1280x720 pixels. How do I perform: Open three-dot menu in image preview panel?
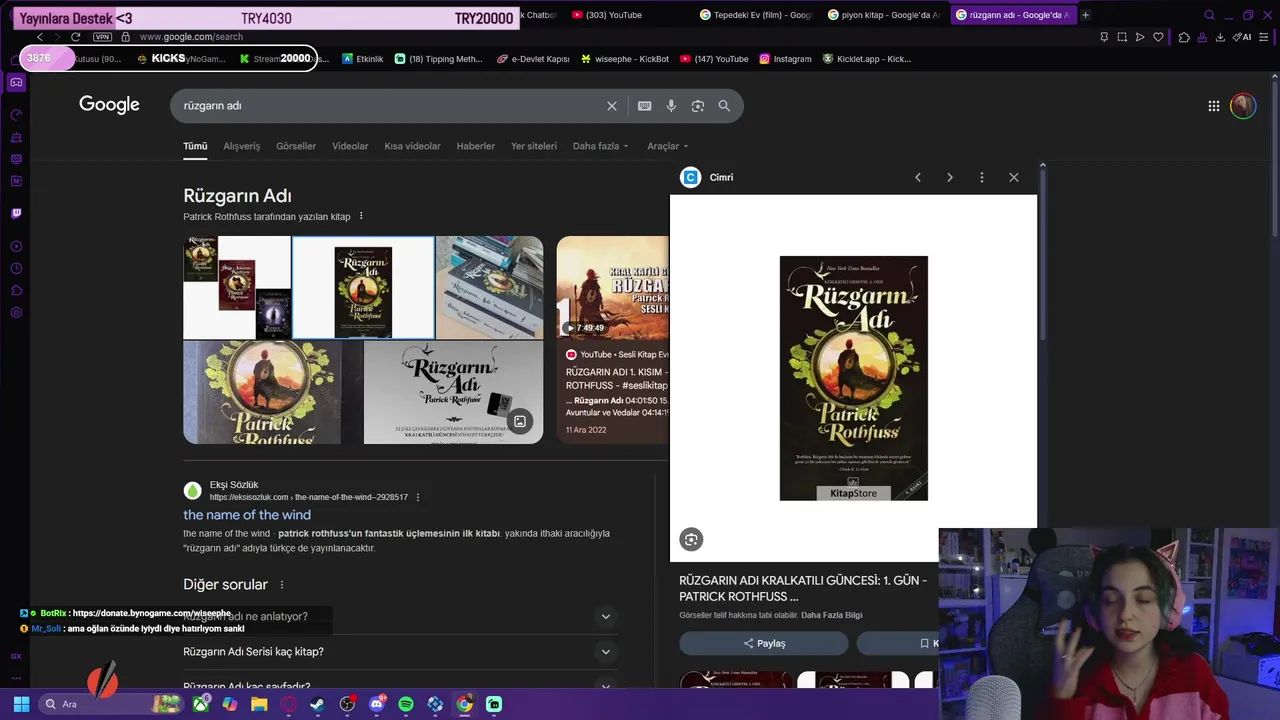pos(982,177)
